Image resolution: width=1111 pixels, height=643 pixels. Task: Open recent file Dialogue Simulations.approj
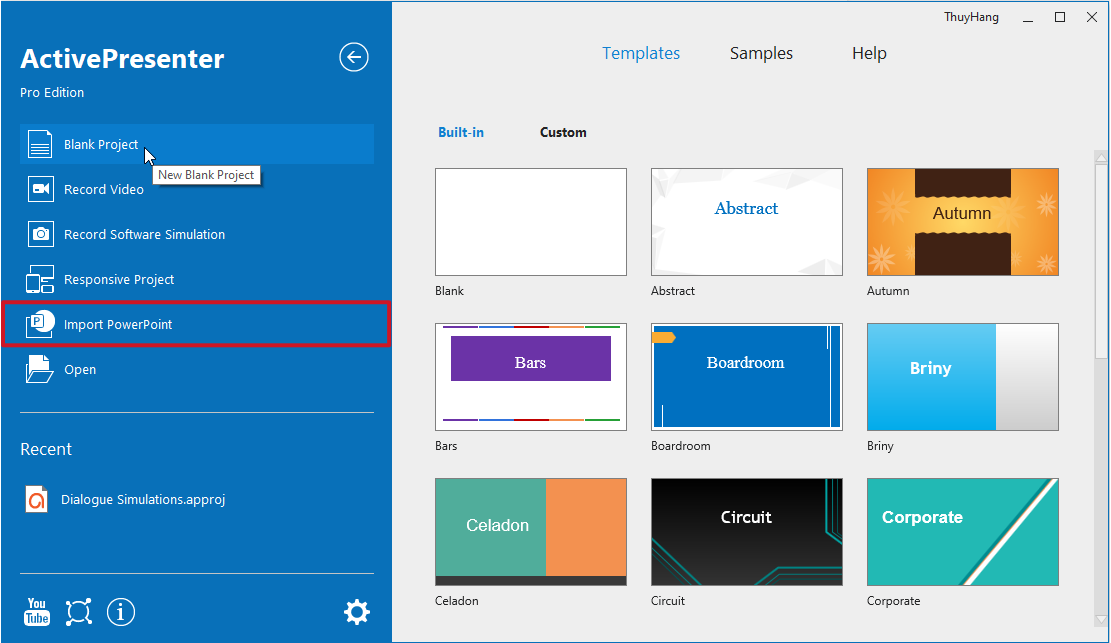pyautogui.click(x=143, y=499)
